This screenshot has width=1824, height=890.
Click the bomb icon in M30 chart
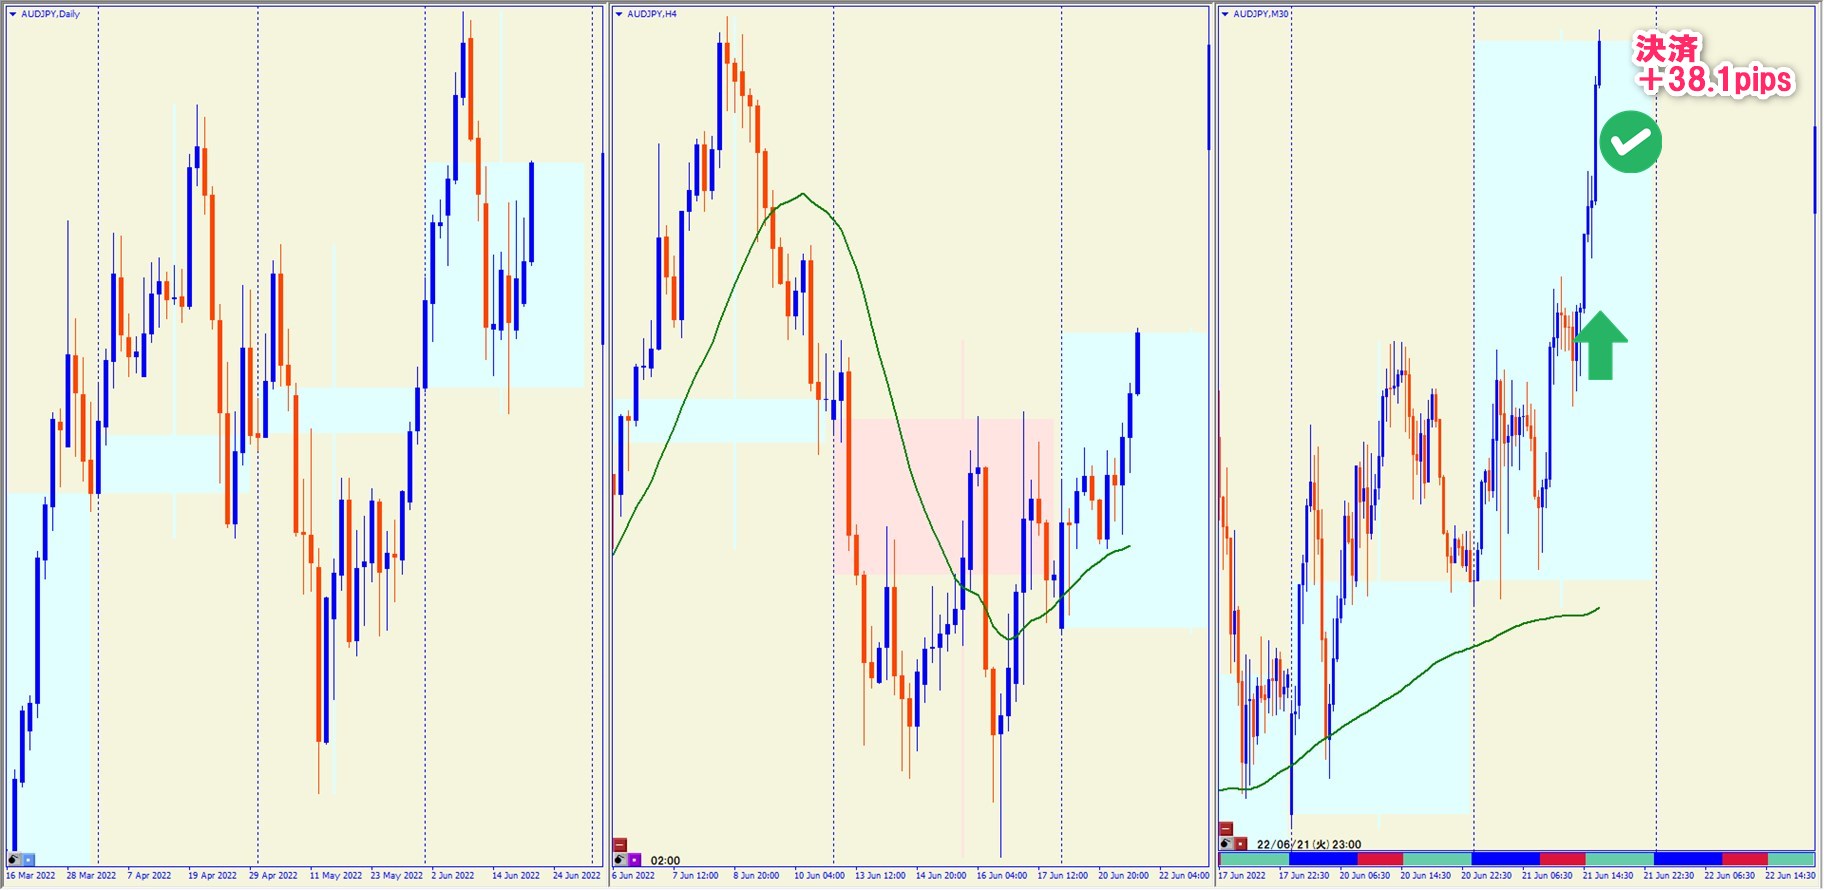[x=1226, y=843]
